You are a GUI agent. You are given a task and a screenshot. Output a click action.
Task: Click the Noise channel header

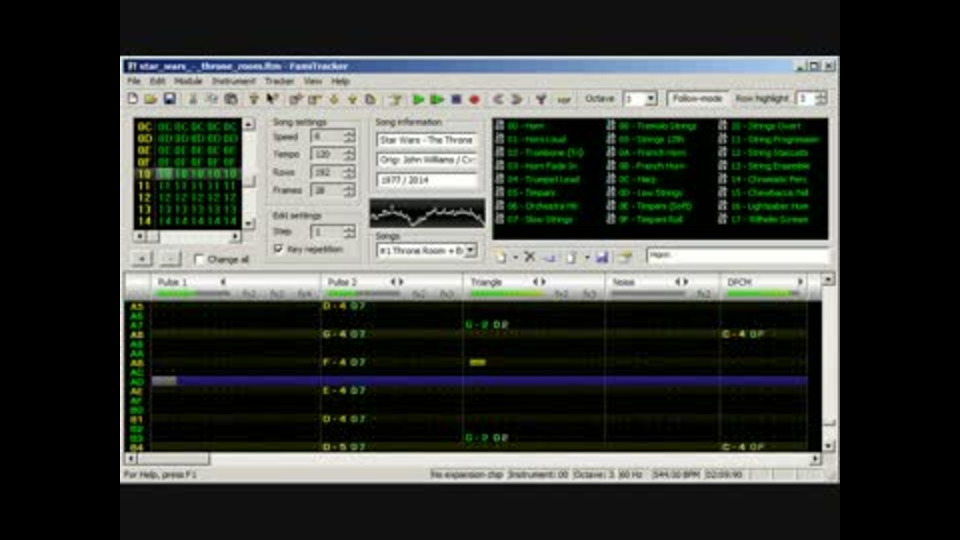662,287
